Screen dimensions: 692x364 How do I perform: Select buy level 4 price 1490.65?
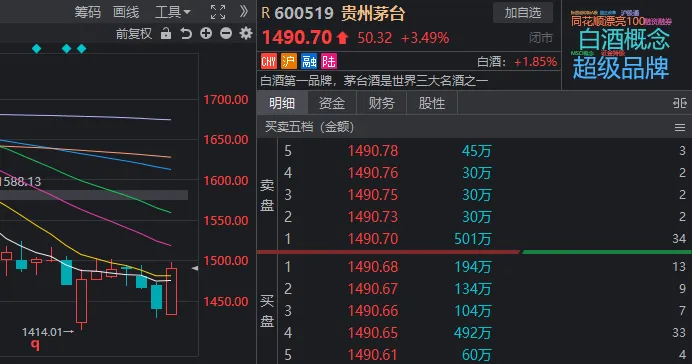373,333
